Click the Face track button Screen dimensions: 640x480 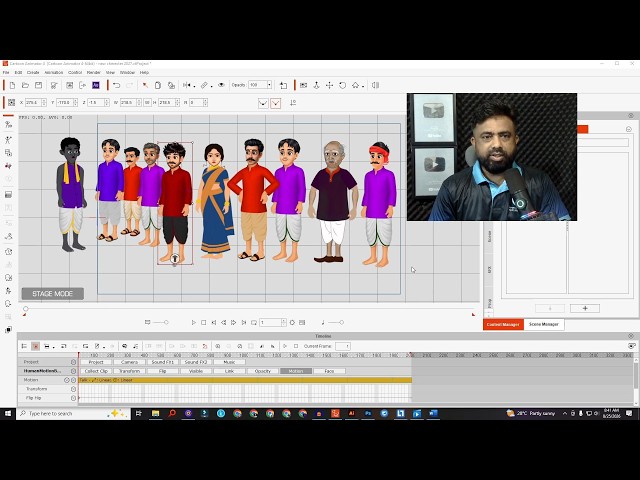coord(329,371)
